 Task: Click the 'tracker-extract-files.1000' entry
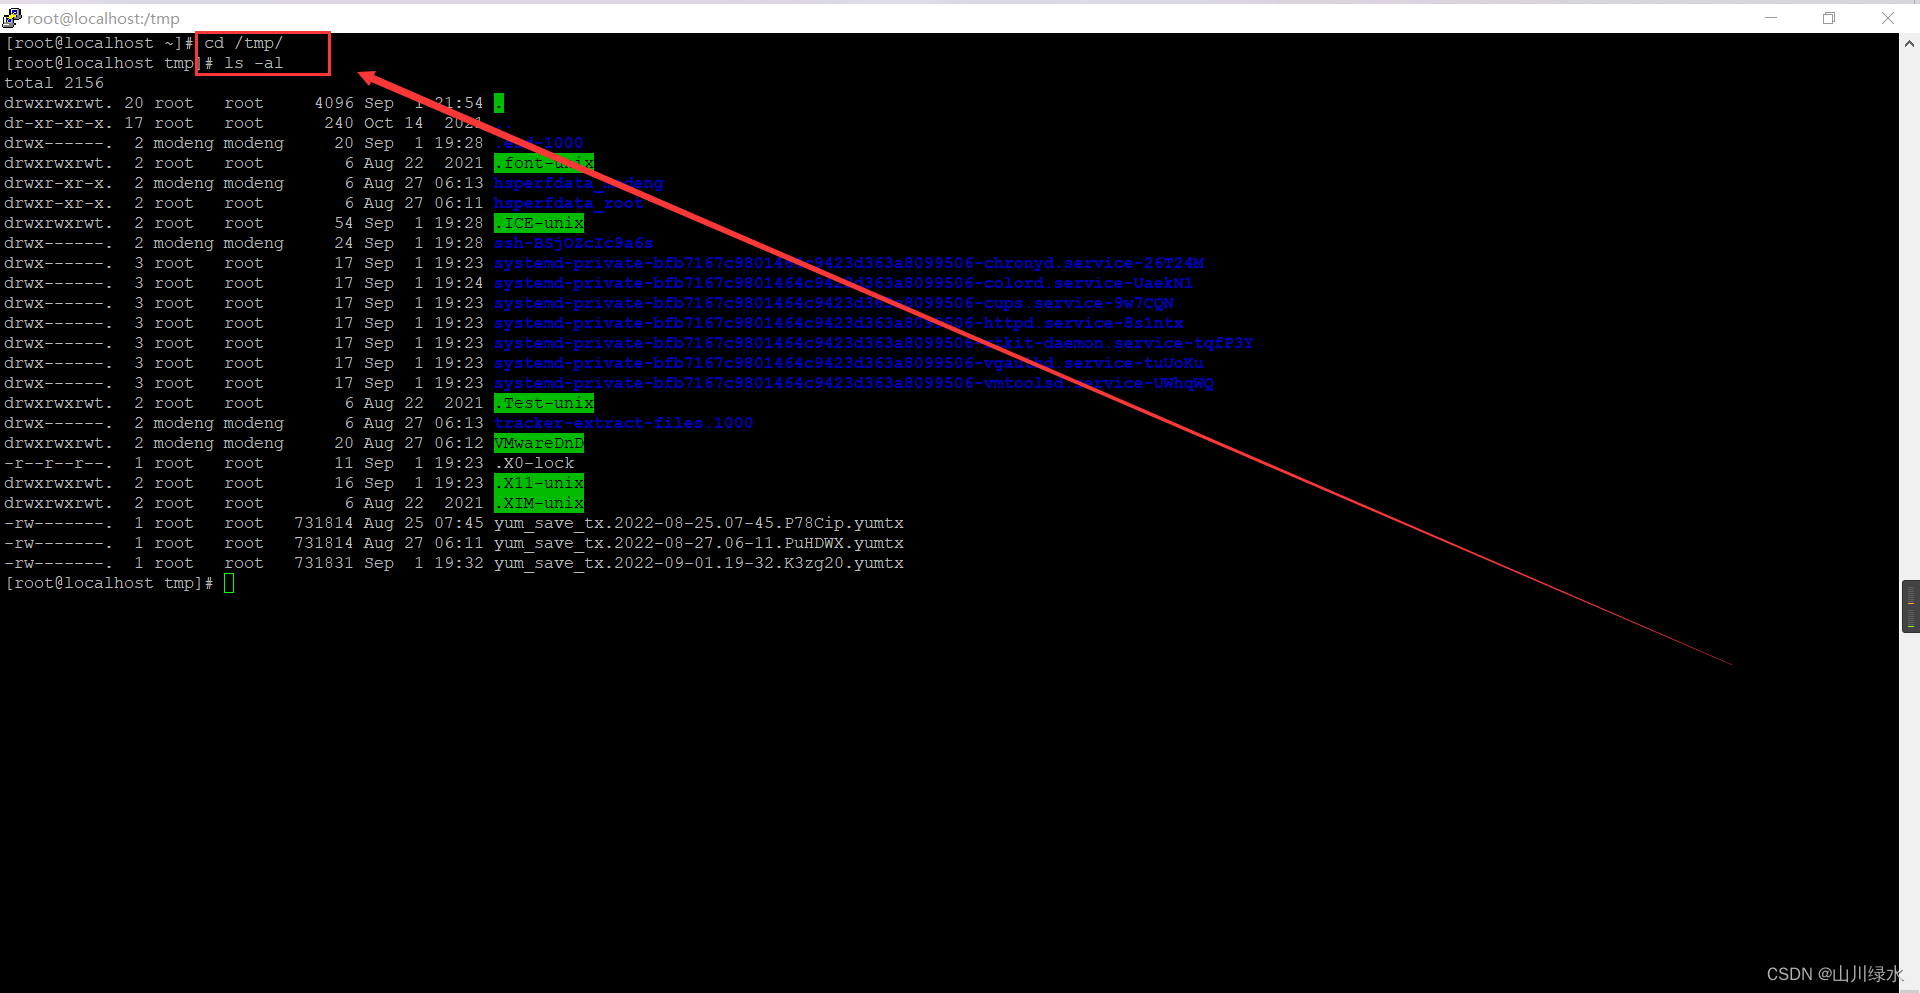tap(624, 423)
